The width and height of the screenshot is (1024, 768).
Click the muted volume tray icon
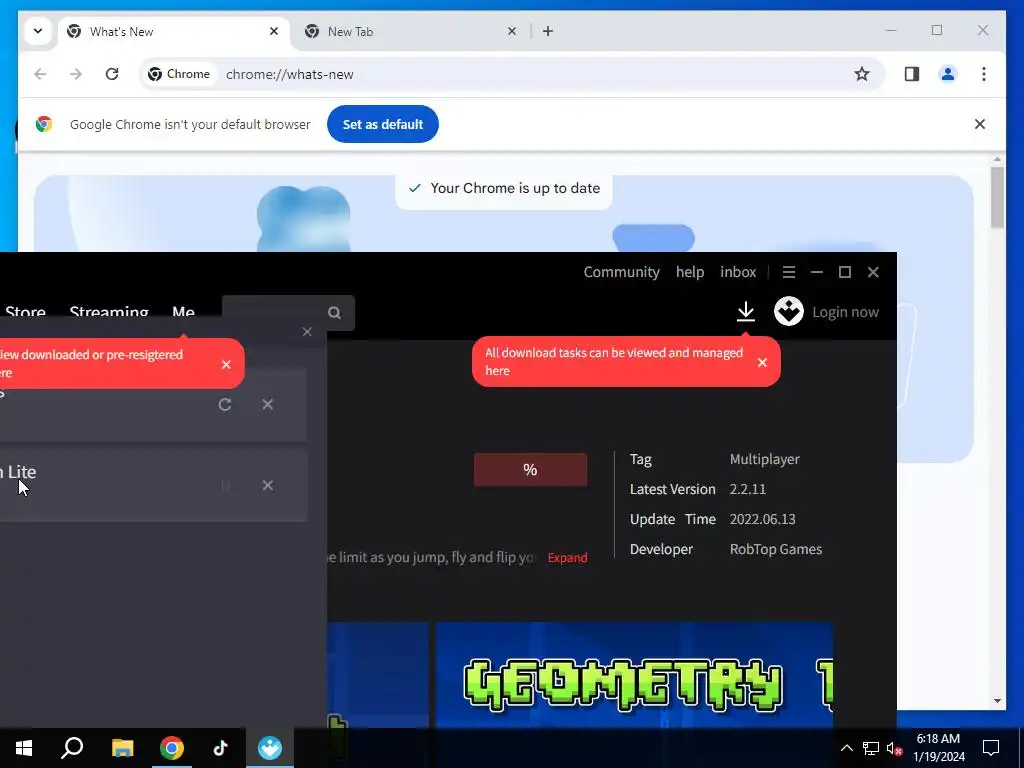click(x=894, y=748)
